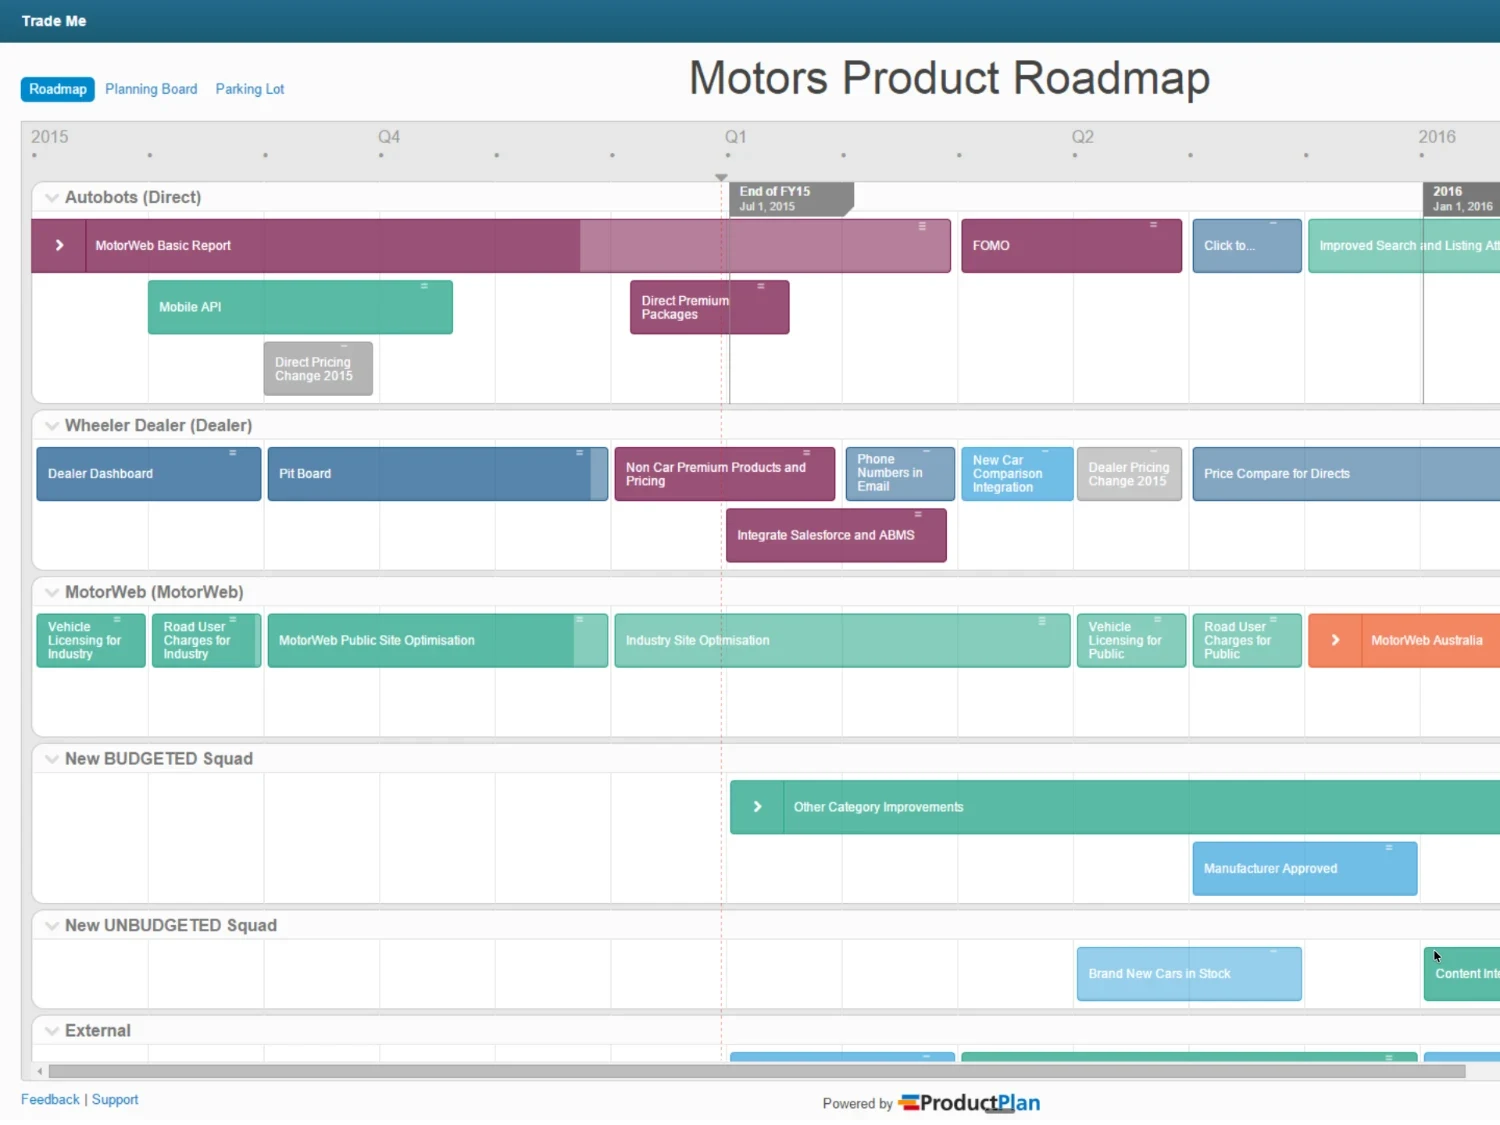Collapse the Autobots (Direct) lane
This screenshot has width=1500, height=1125.
pos(52,198)
